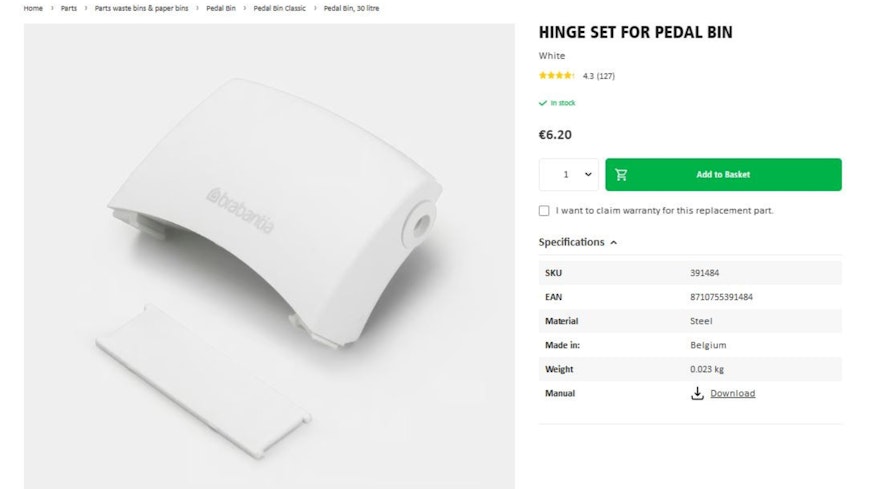Click the Download manual link
Image resolution: width=870 pixels, height=489 pixels.
coord(732,393)
